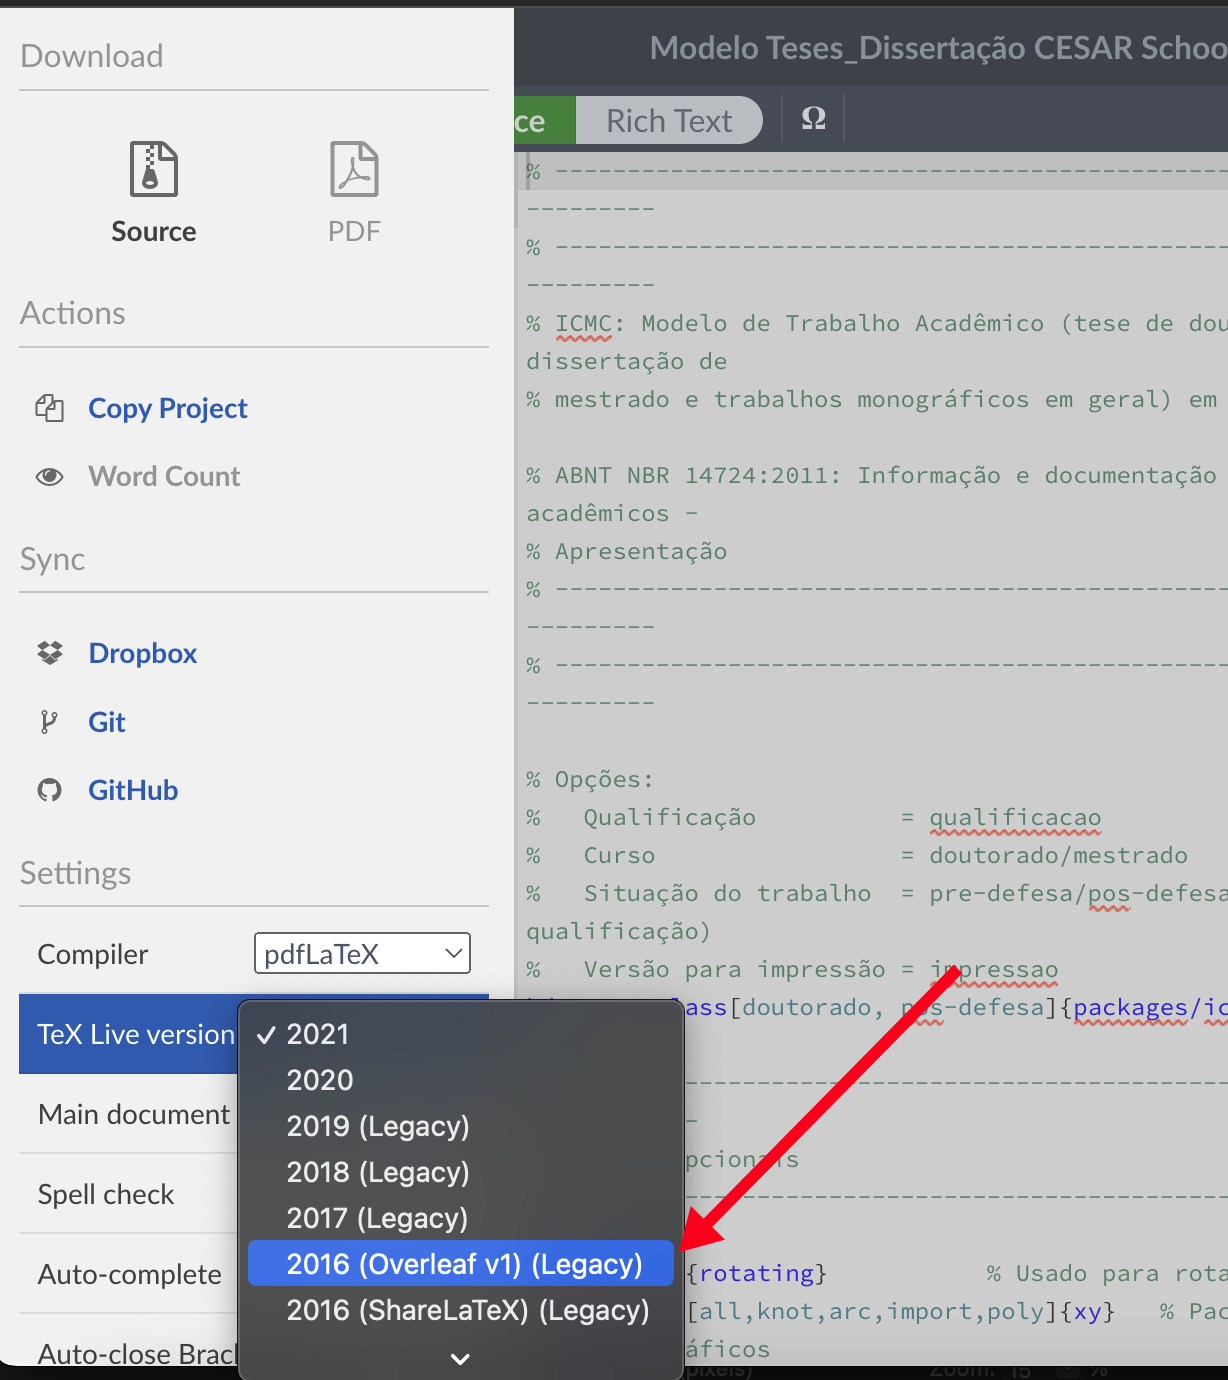The width and height of the screenshot is (1228, 1380).
Task: Click the Git branch icon
Action: (48, 722)
